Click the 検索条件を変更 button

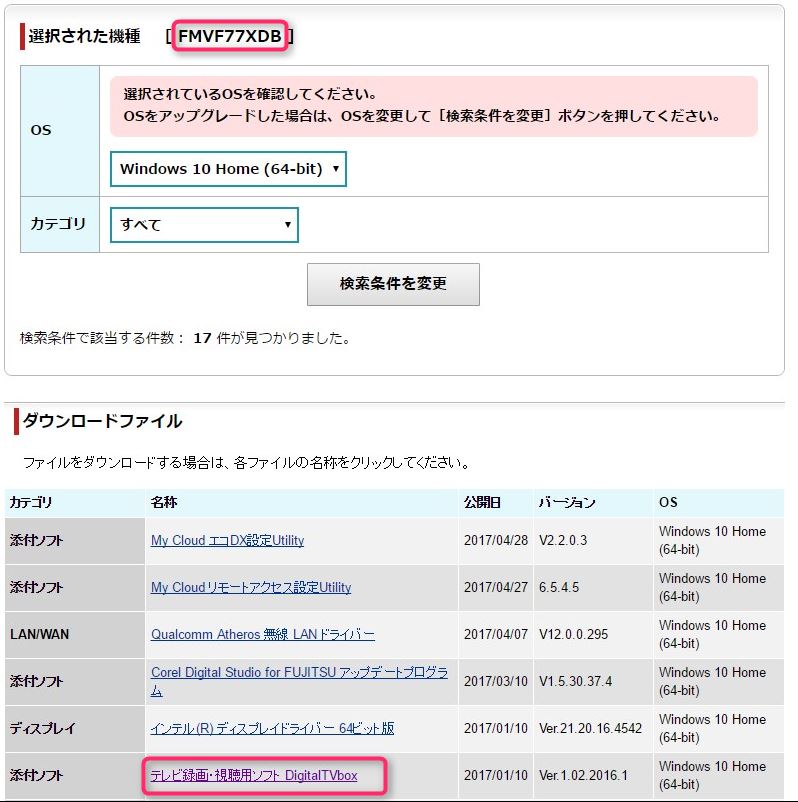point(393,284)
